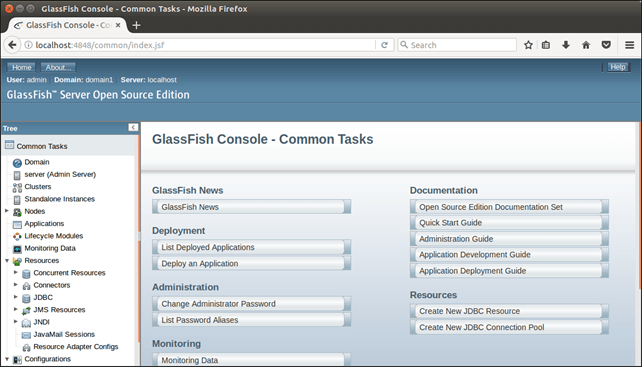Collapse the Configurations node arrow
Image resolution: width=642 pixels, height=367 pixels.
pos(7,359)
